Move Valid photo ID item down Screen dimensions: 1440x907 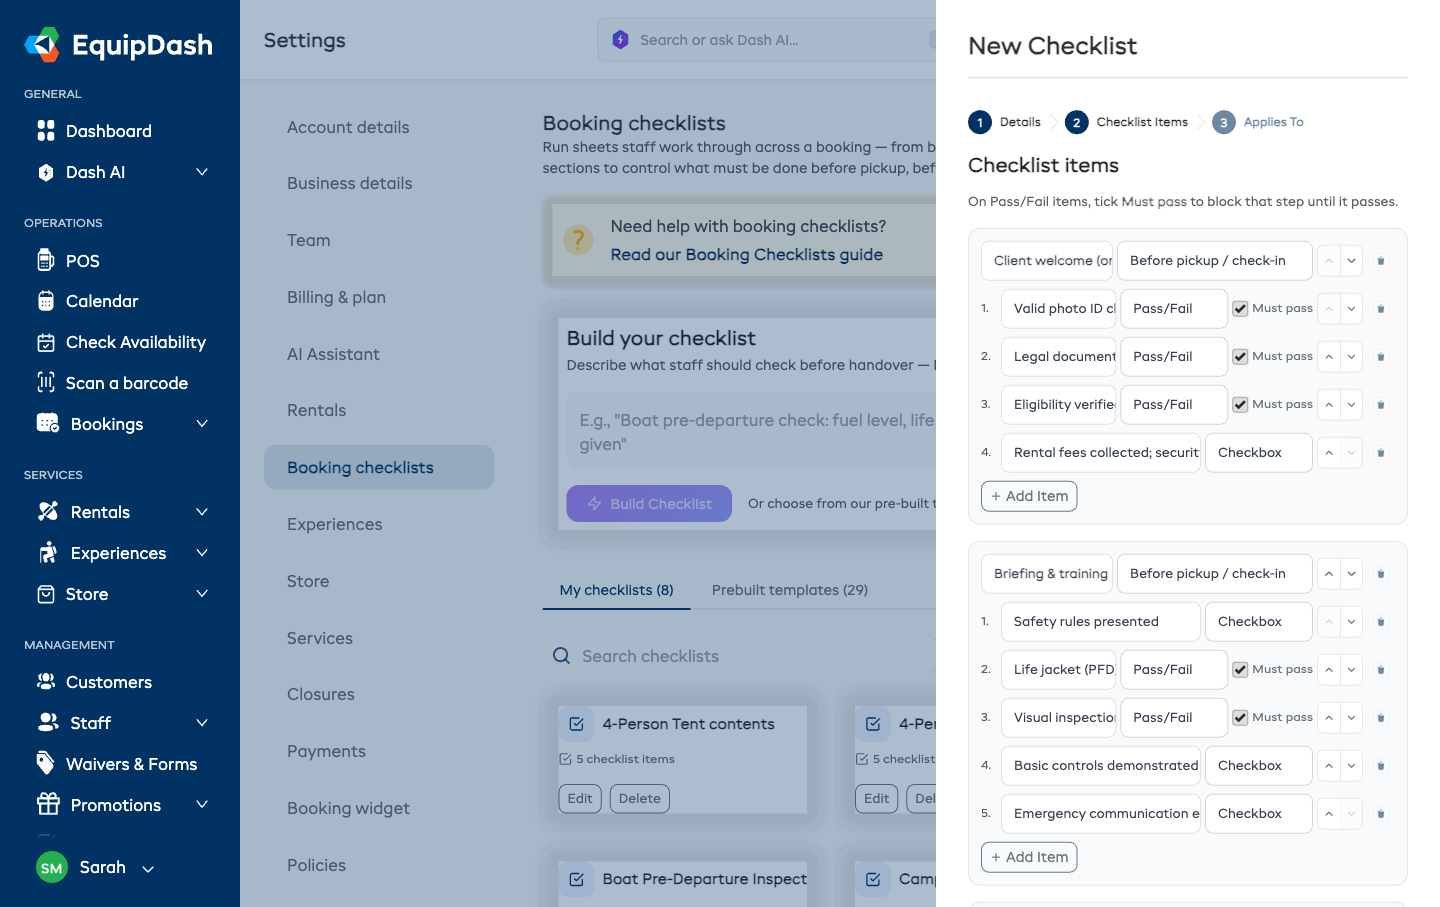click(x=1351, y=309)
